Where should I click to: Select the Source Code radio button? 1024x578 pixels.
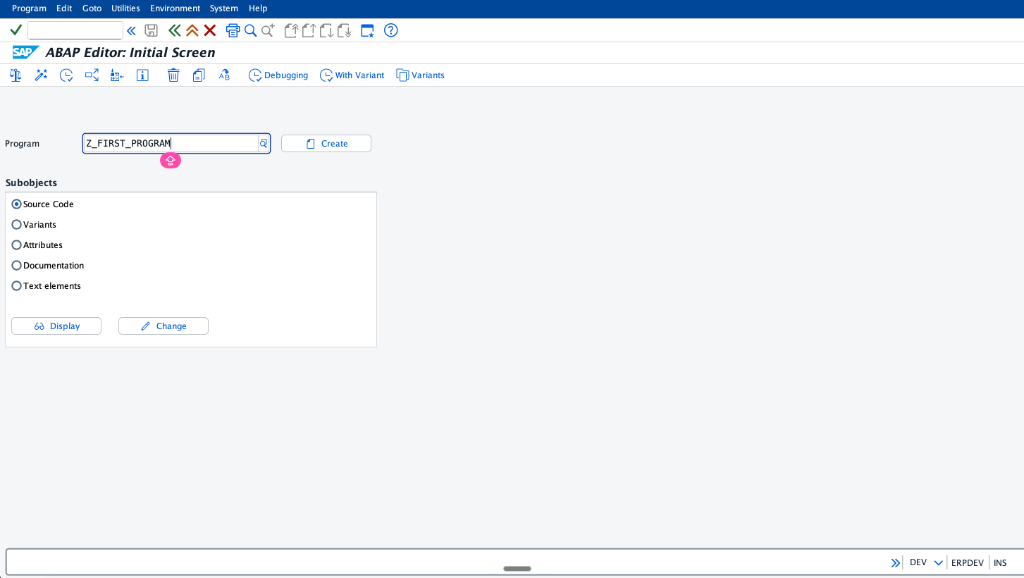pyautogui.click(x=16, y=204)
